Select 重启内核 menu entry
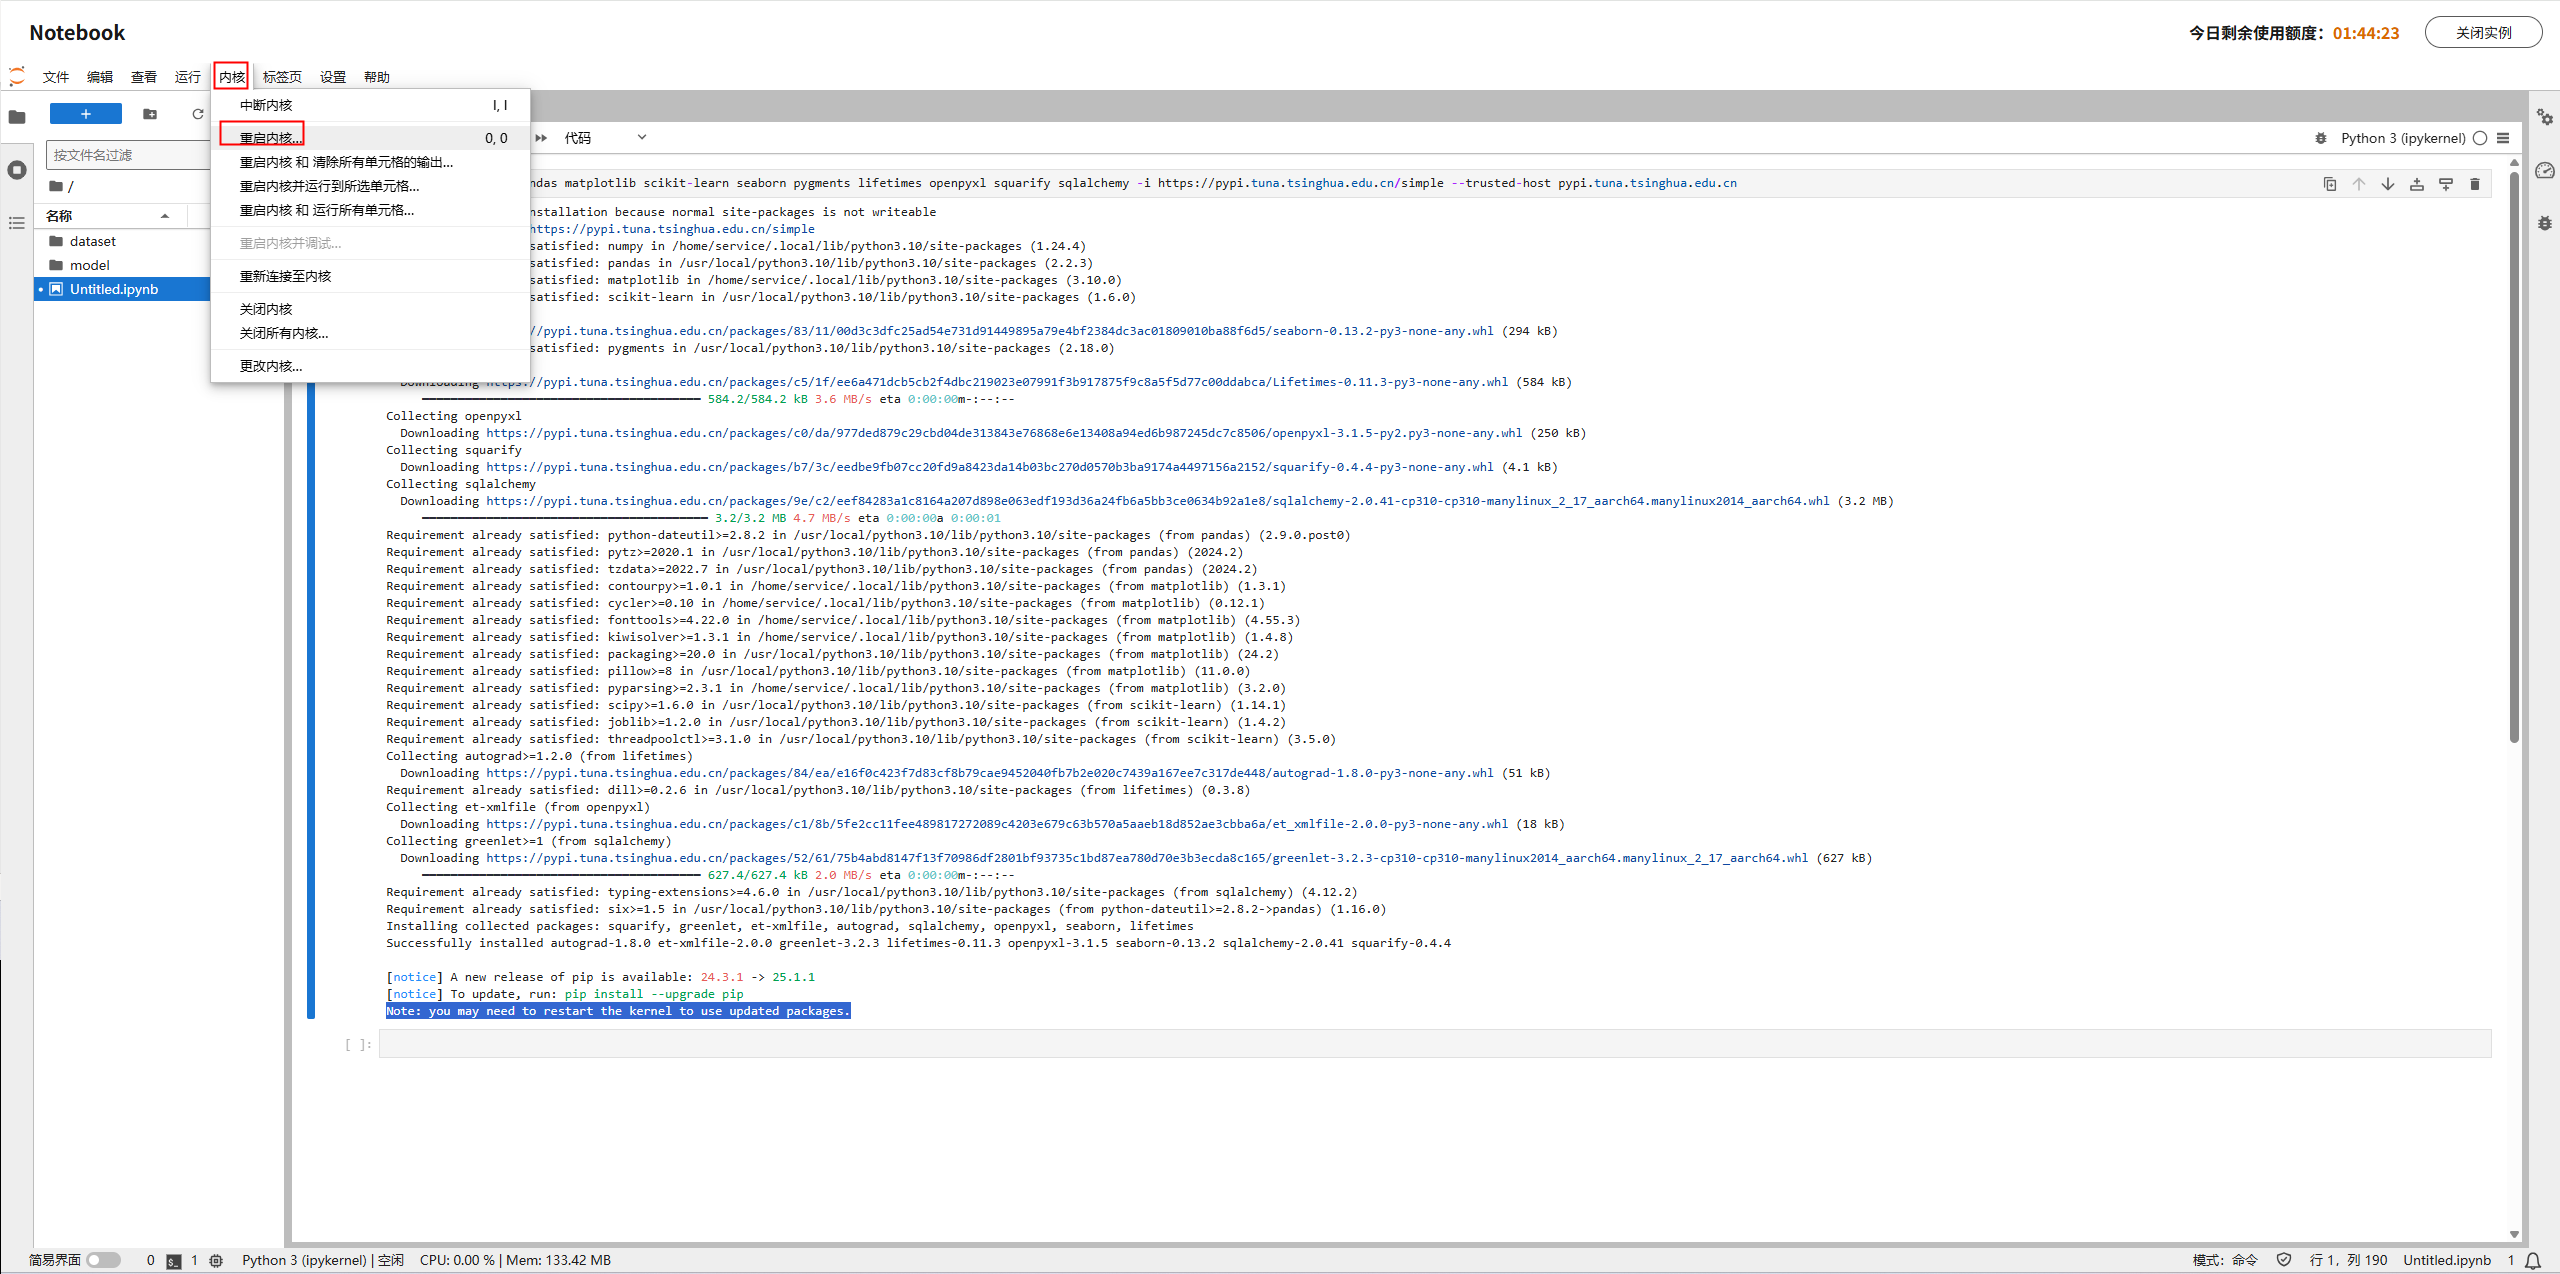The image size is (2560, 1274). [270, 138]
